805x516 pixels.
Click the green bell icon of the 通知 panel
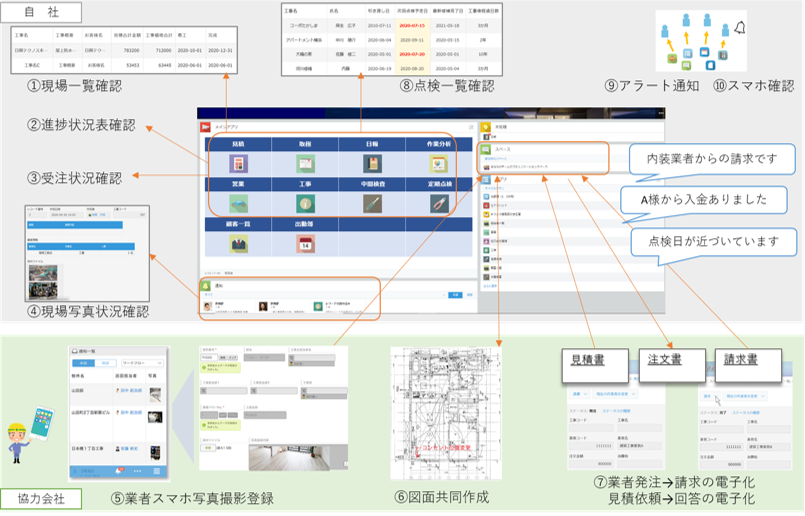(205, 286)
